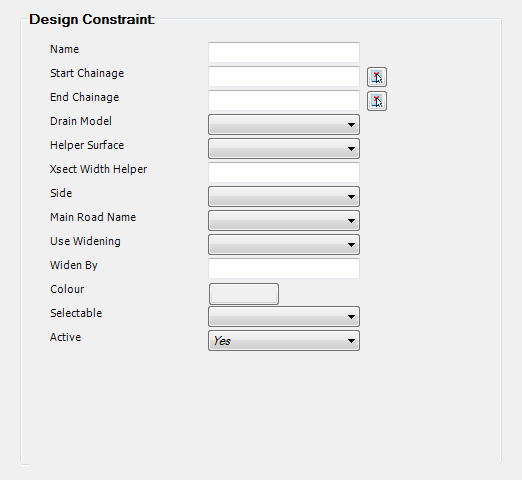Screen dimensions: 522x480
Task: Click the Side dropdown arrow
Action: (x=351, y=197)
